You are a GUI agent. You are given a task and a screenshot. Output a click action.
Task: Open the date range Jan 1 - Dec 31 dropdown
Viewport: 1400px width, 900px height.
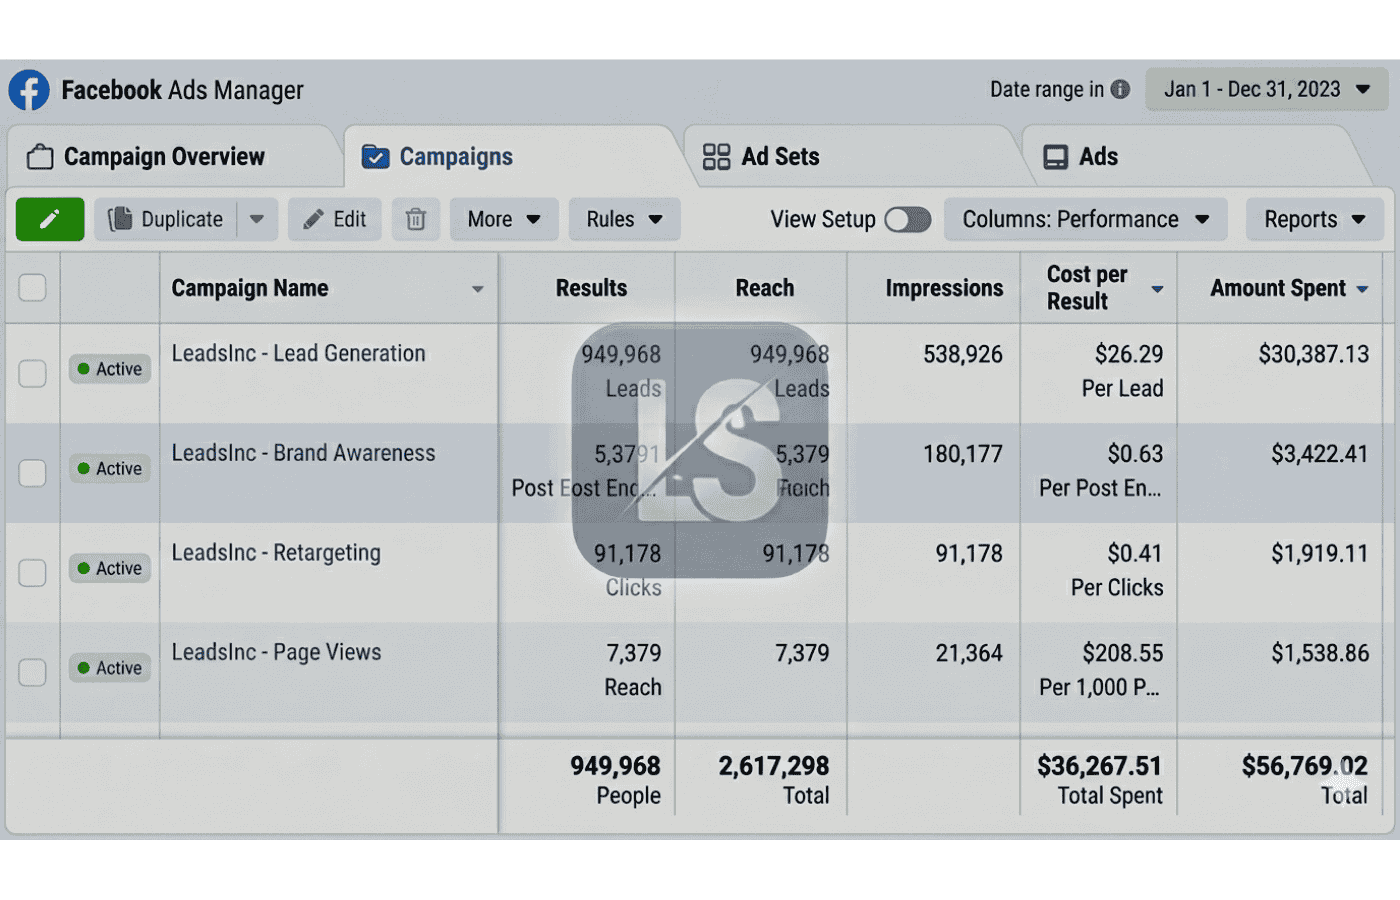1266,89
